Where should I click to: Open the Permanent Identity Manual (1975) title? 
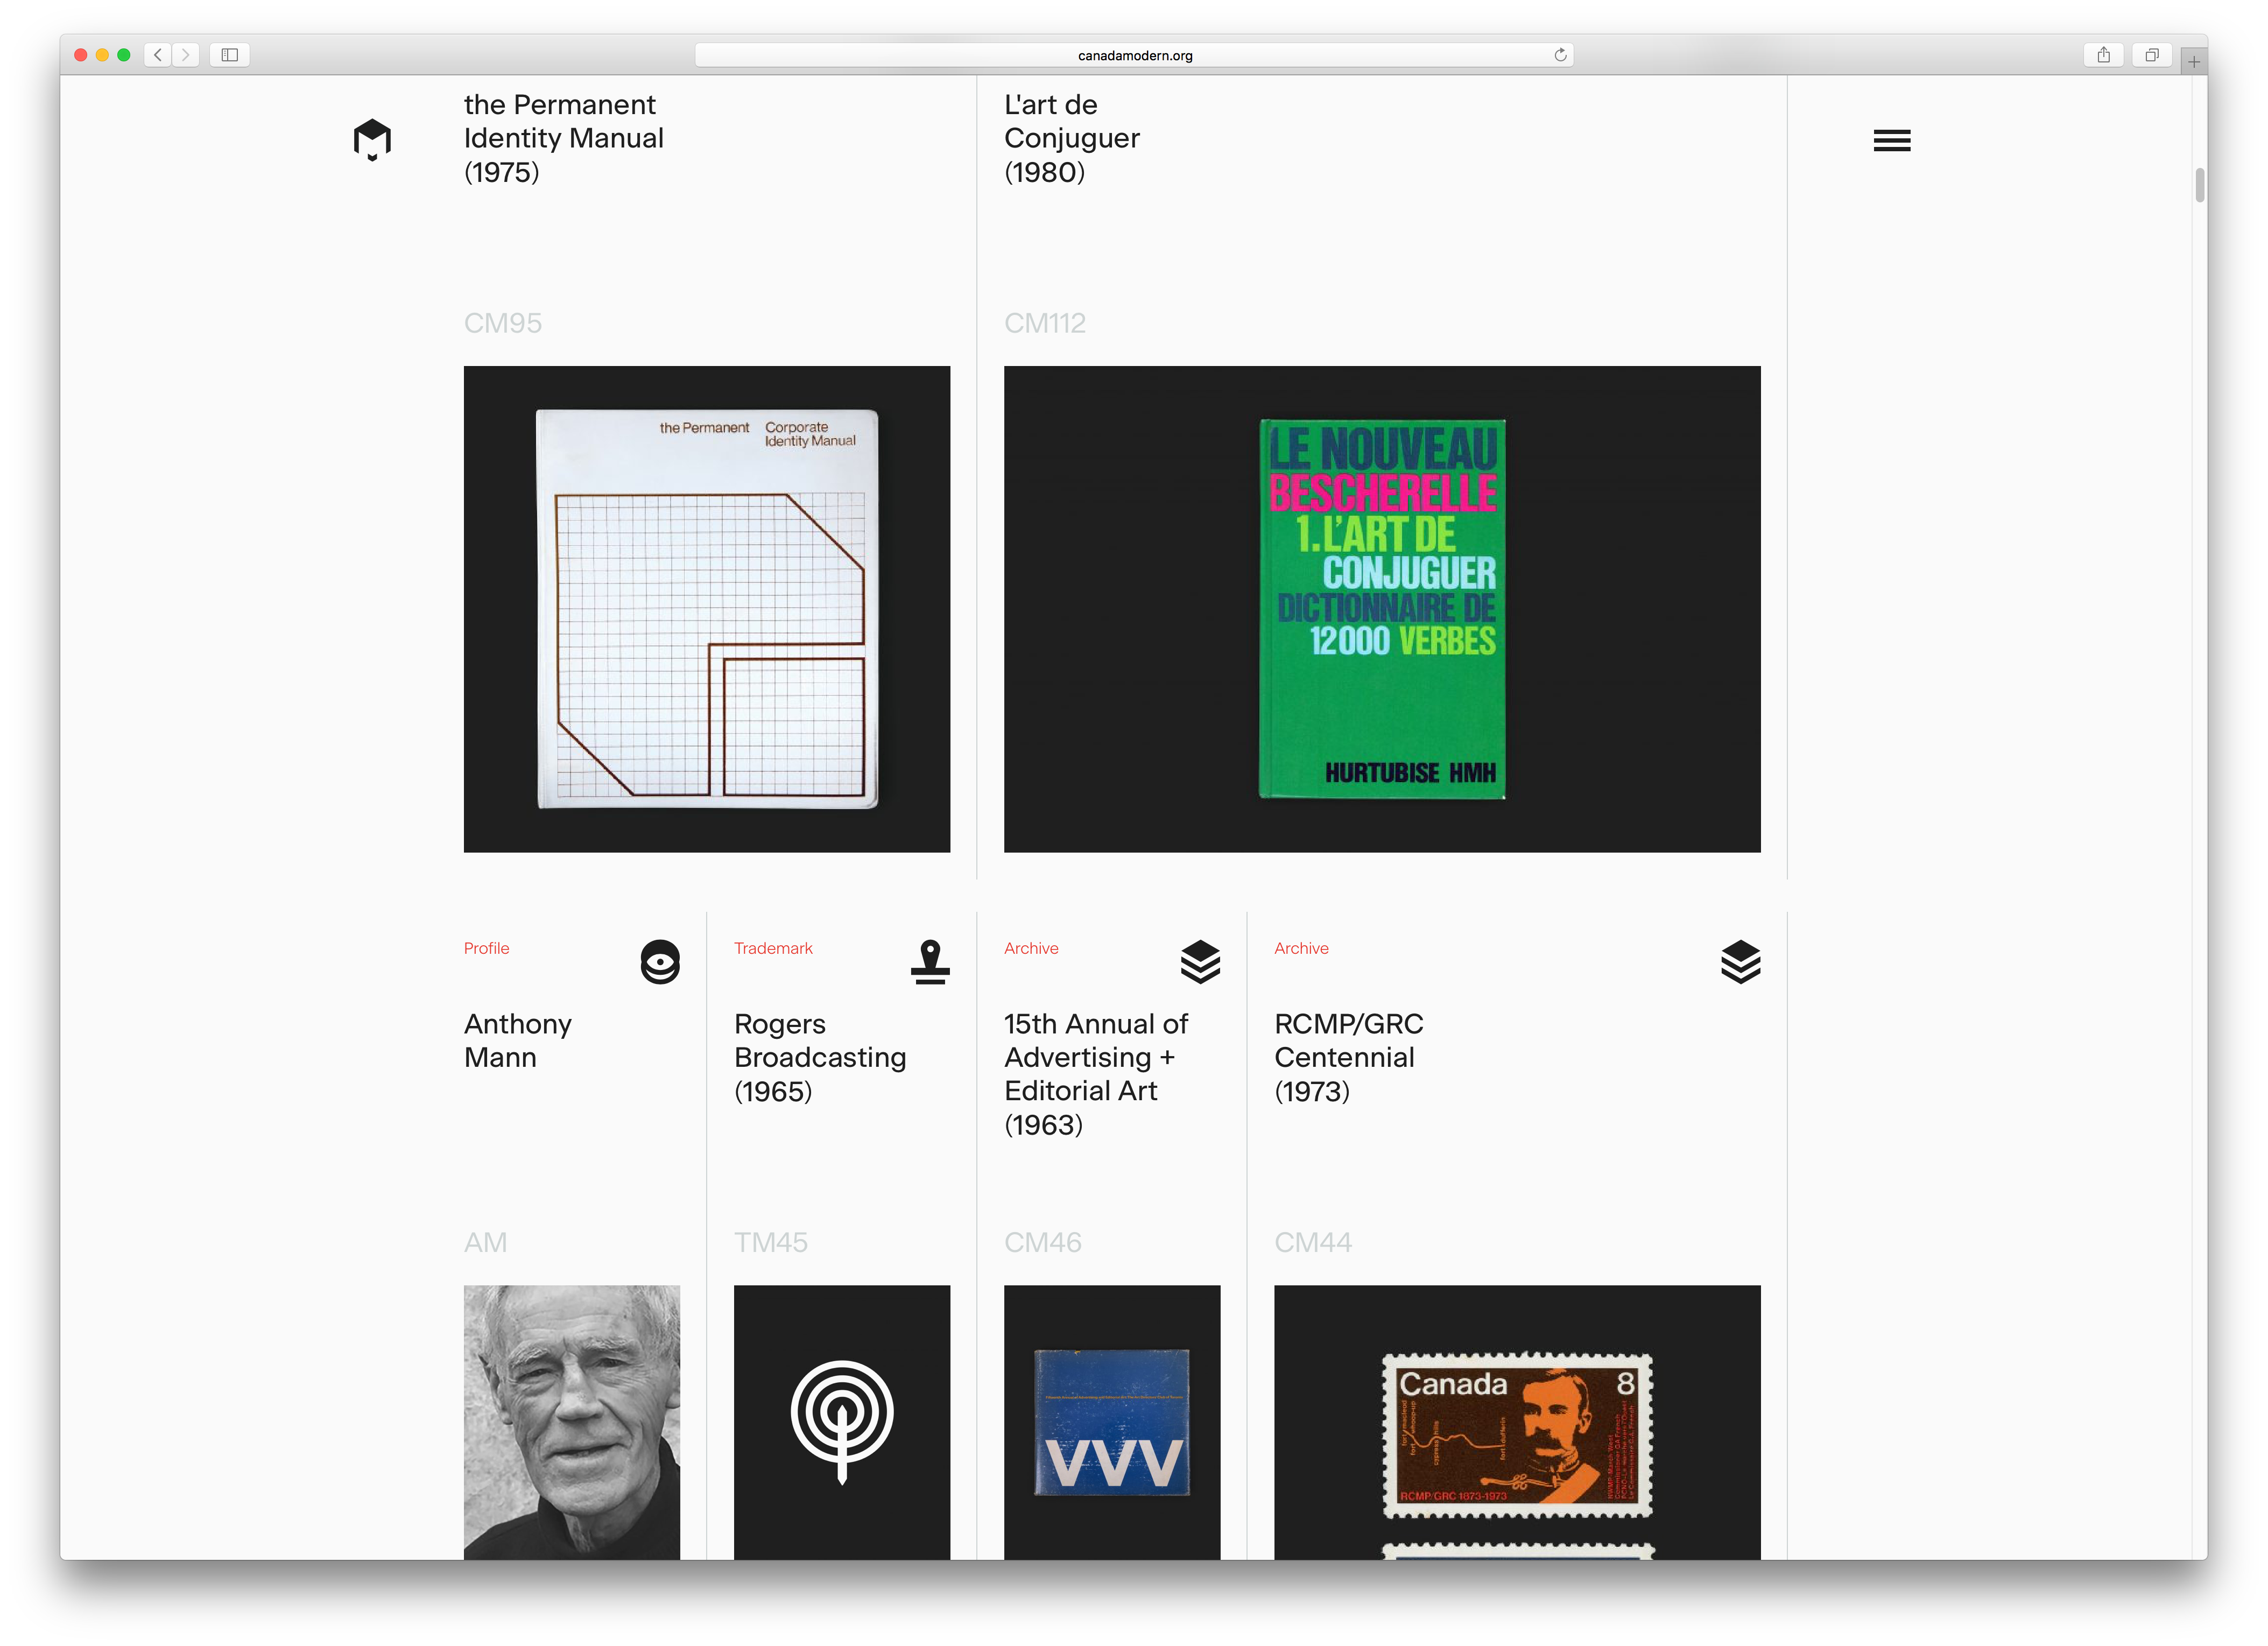563,138
